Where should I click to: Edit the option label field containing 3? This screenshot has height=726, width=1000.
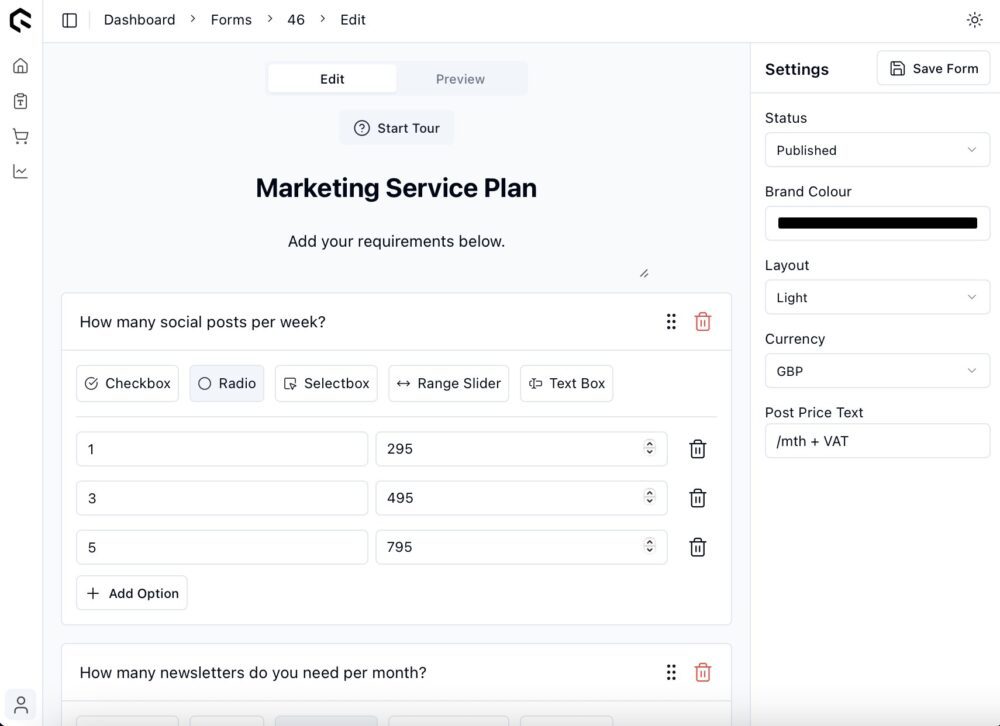tap(222, 498)
